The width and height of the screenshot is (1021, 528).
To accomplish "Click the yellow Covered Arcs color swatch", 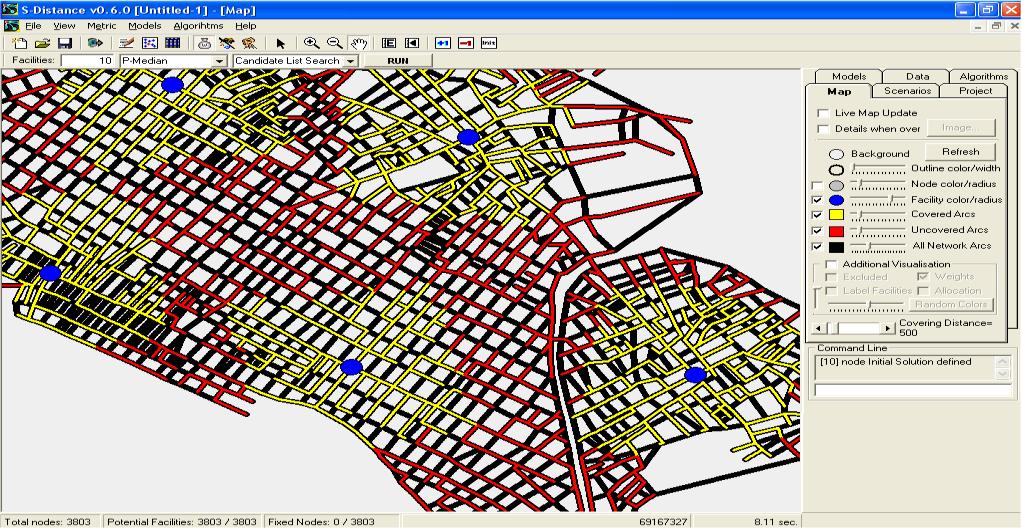I will [836, 215].
